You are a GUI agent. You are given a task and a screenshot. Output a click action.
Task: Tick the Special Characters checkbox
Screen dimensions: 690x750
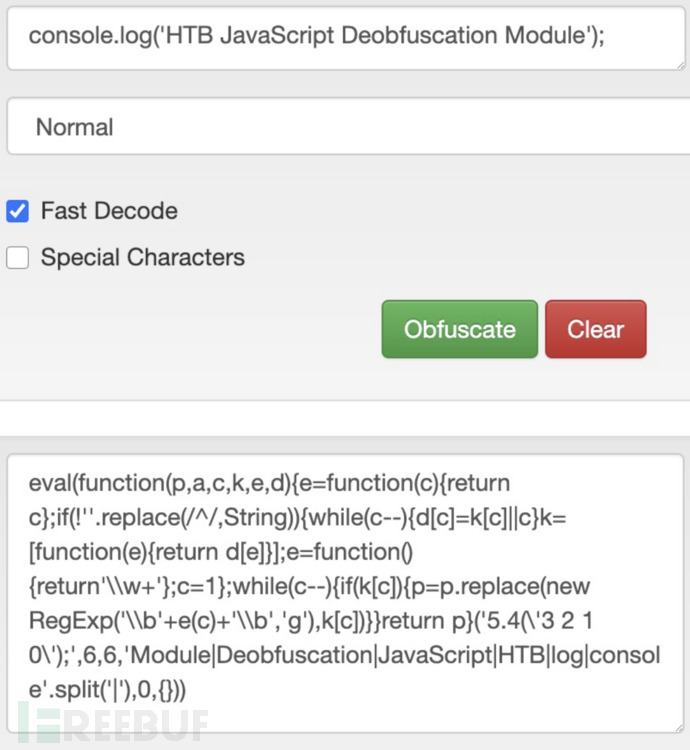17,258
